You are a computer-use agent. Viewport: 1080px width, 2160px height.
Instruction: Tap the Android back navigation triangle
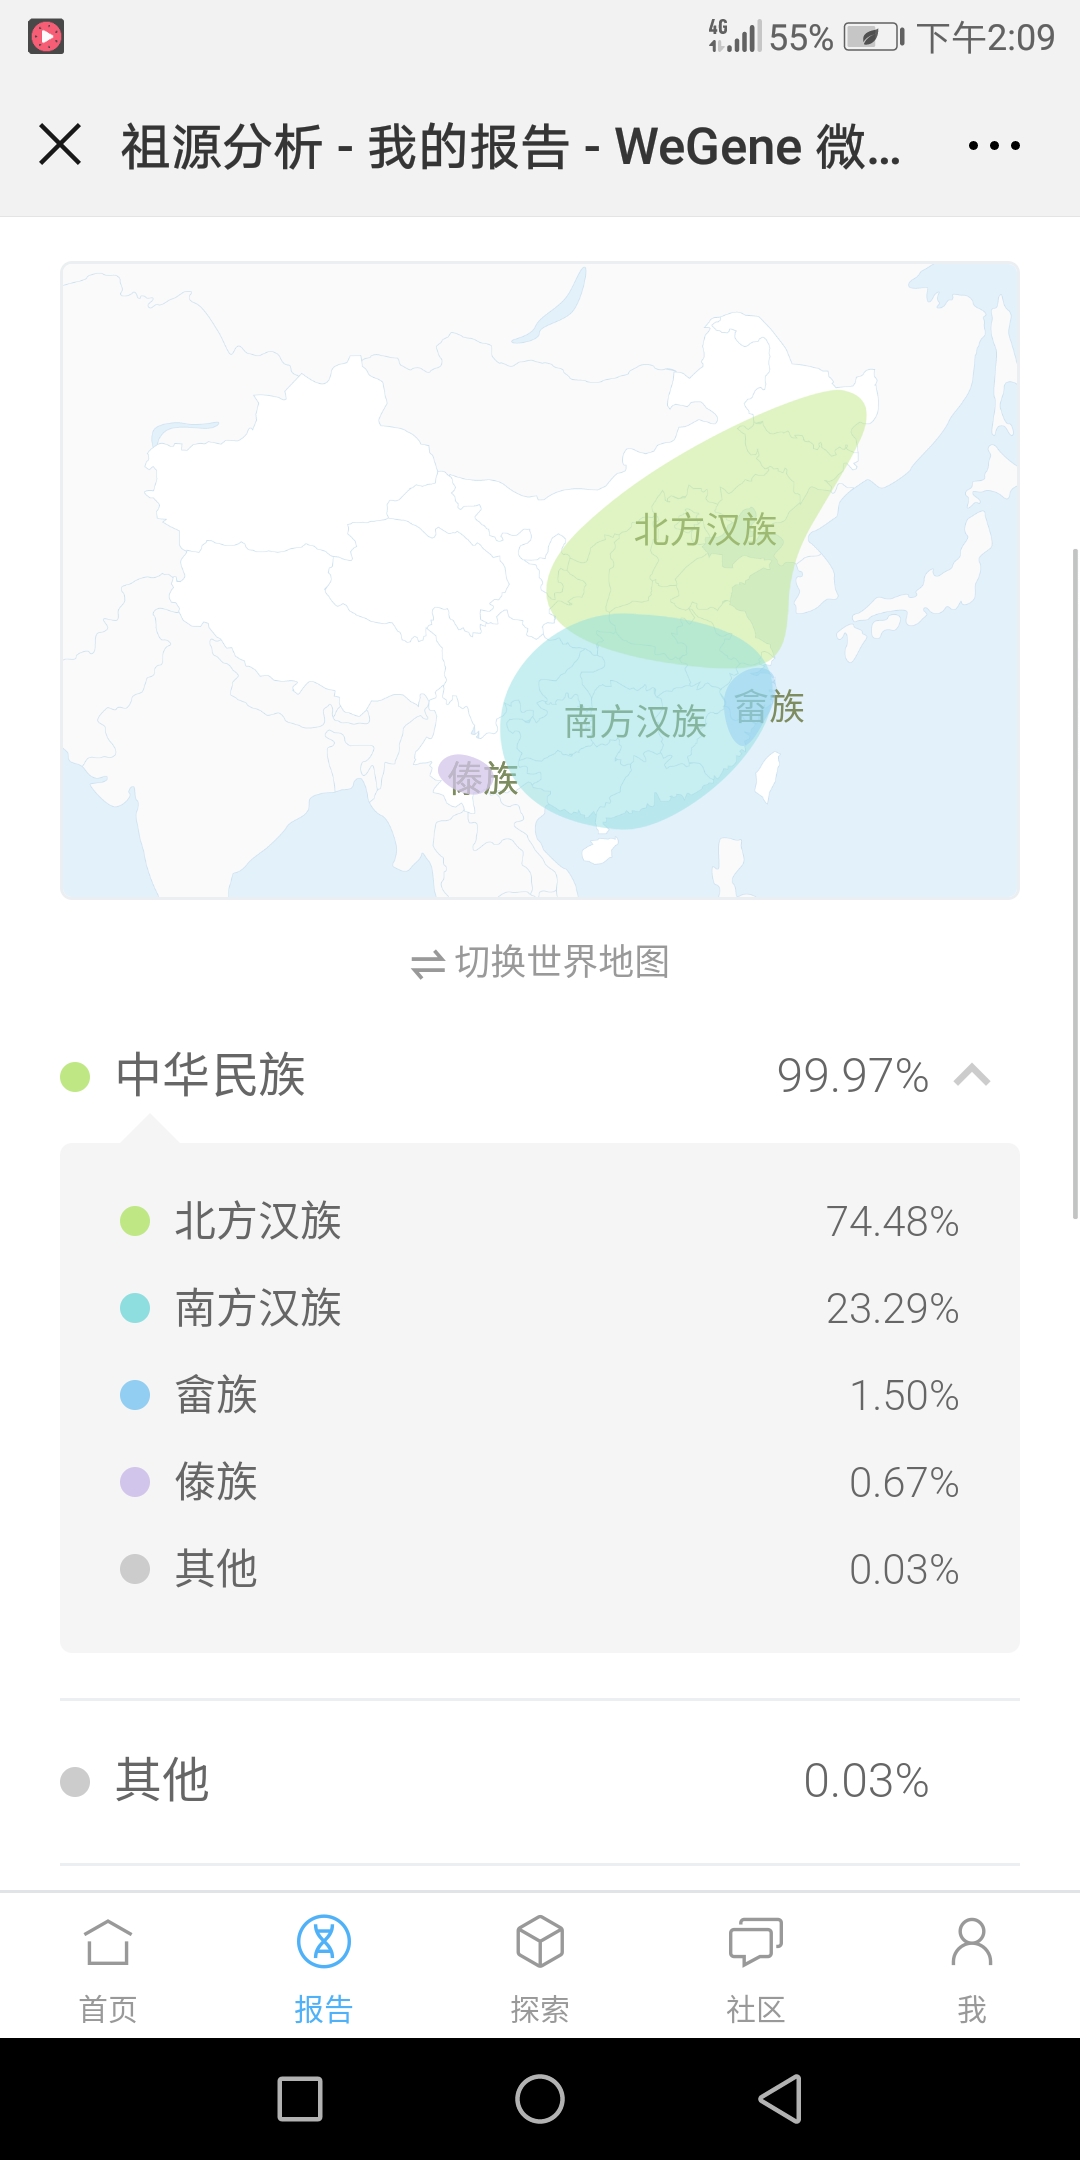coord(780,2098)
